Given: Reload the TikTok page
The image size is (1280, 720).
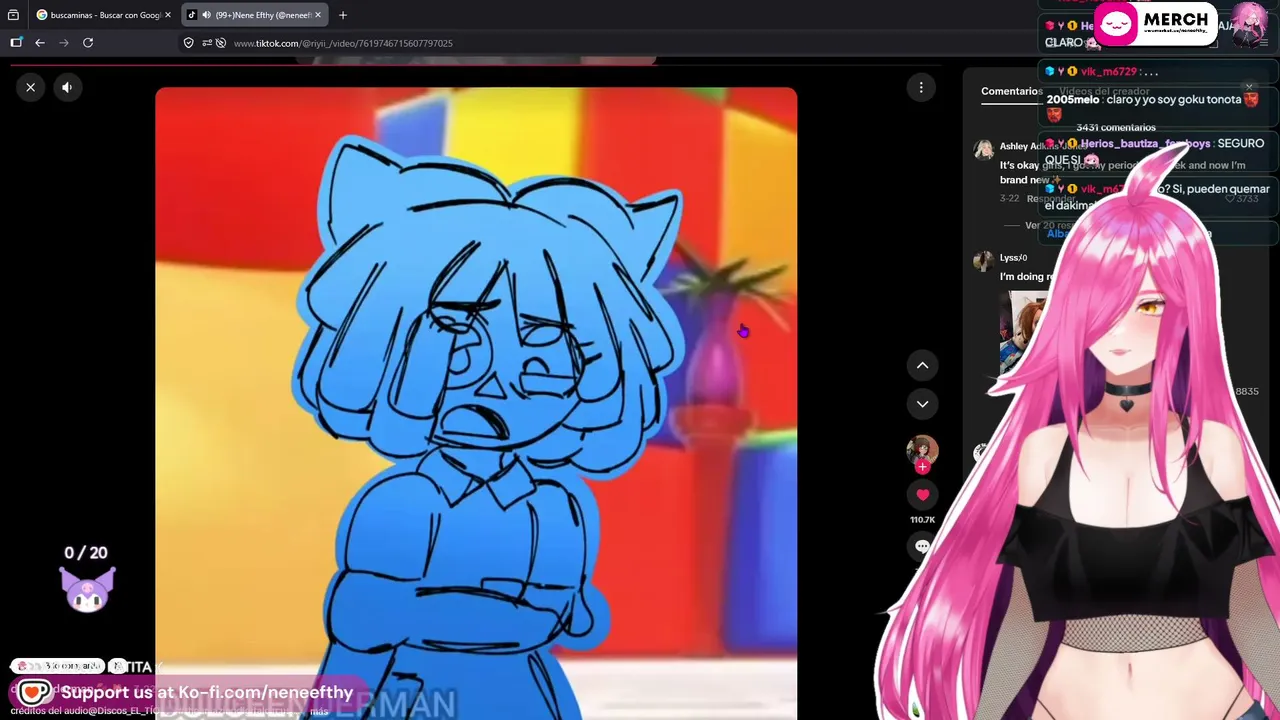Looking at the screenshot, I should (88, 43).
